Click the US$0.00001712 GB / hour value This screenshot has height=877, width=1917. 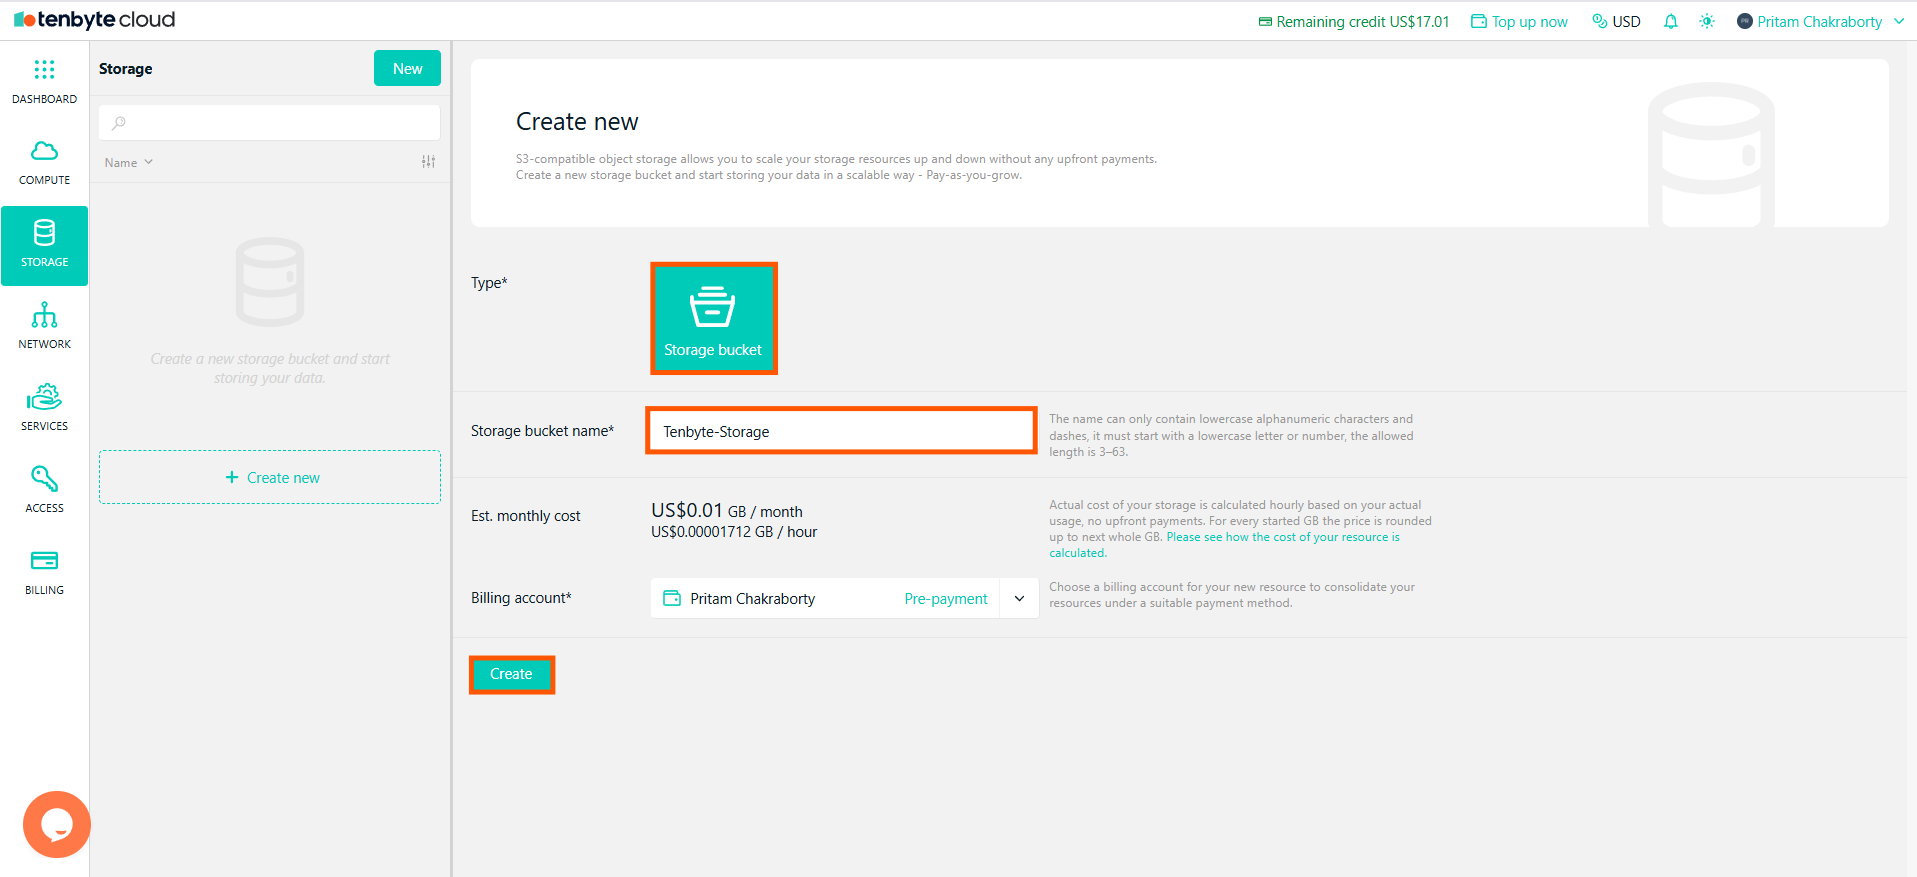pyautogui.click(x=734, y=532)
